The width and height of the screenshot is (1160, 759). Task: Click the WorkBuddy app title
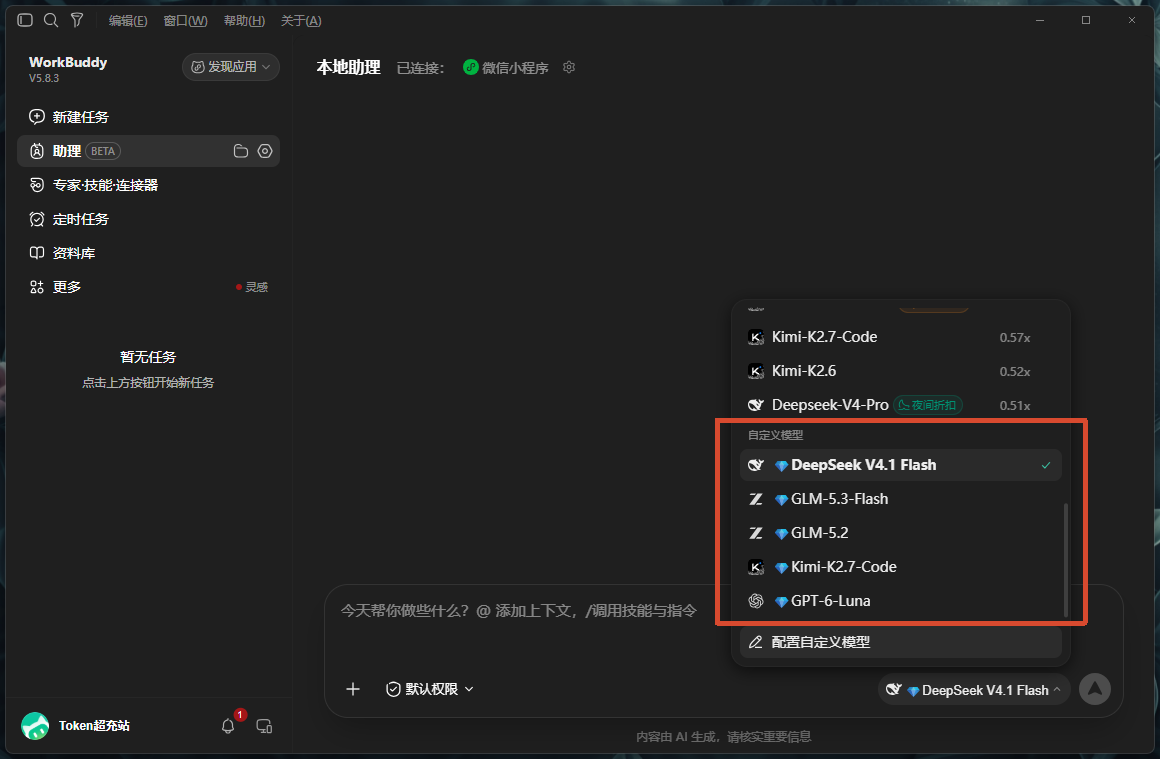pyautogui.click(x=68, y=62)
